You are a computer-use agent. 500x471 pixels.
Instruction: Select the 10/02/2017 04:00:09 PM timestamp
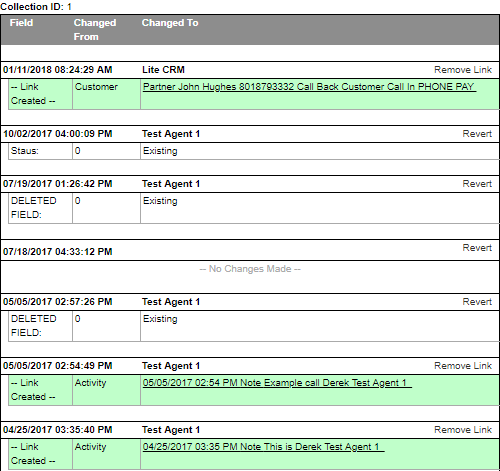tap(58, 134)
